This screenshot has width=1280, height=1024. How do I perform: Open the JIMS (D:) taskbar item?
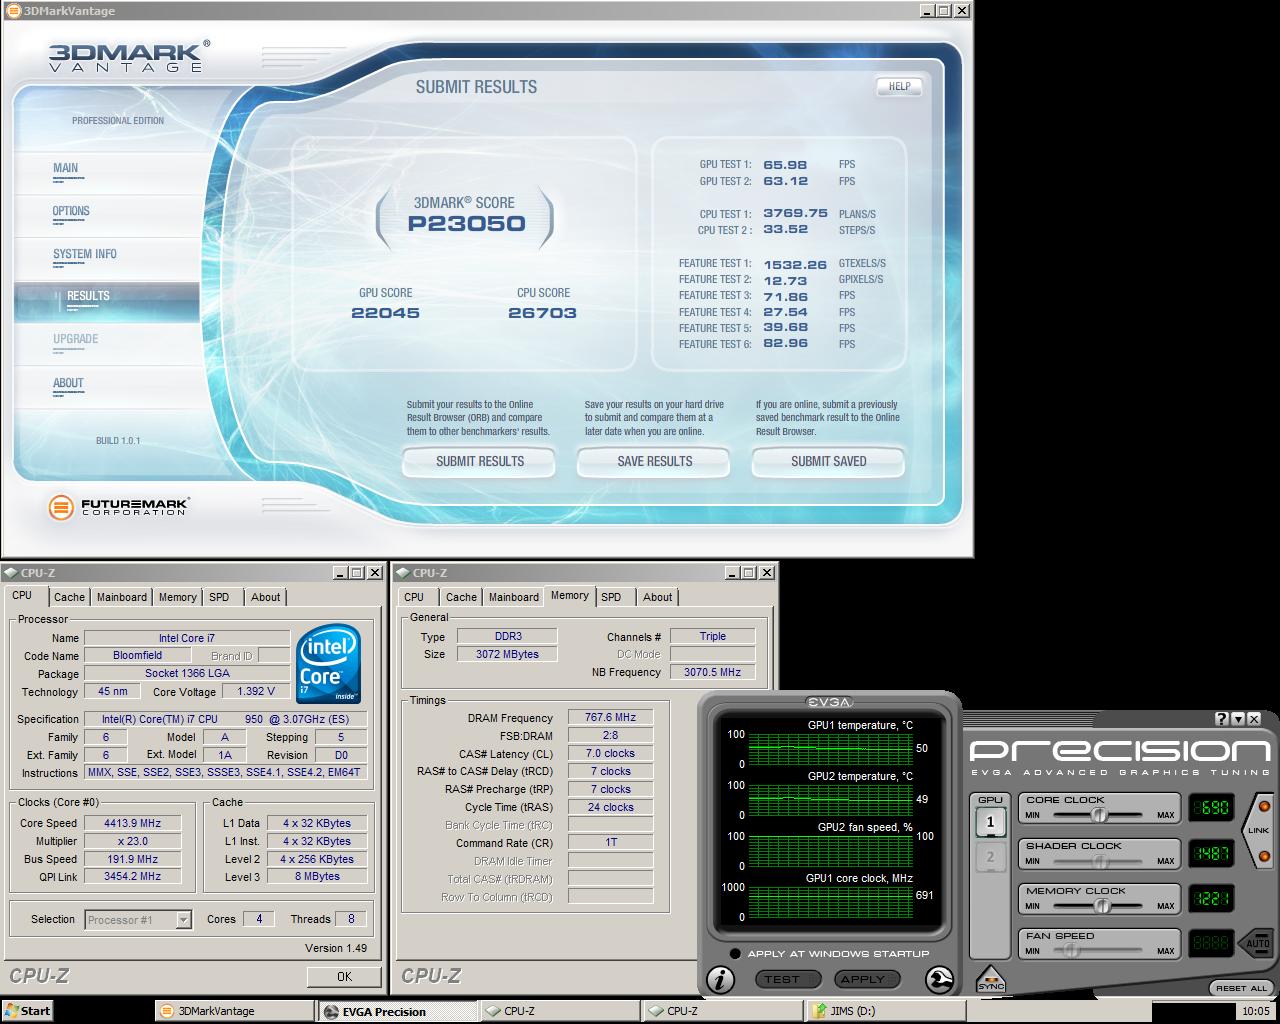click(886, 1011)
